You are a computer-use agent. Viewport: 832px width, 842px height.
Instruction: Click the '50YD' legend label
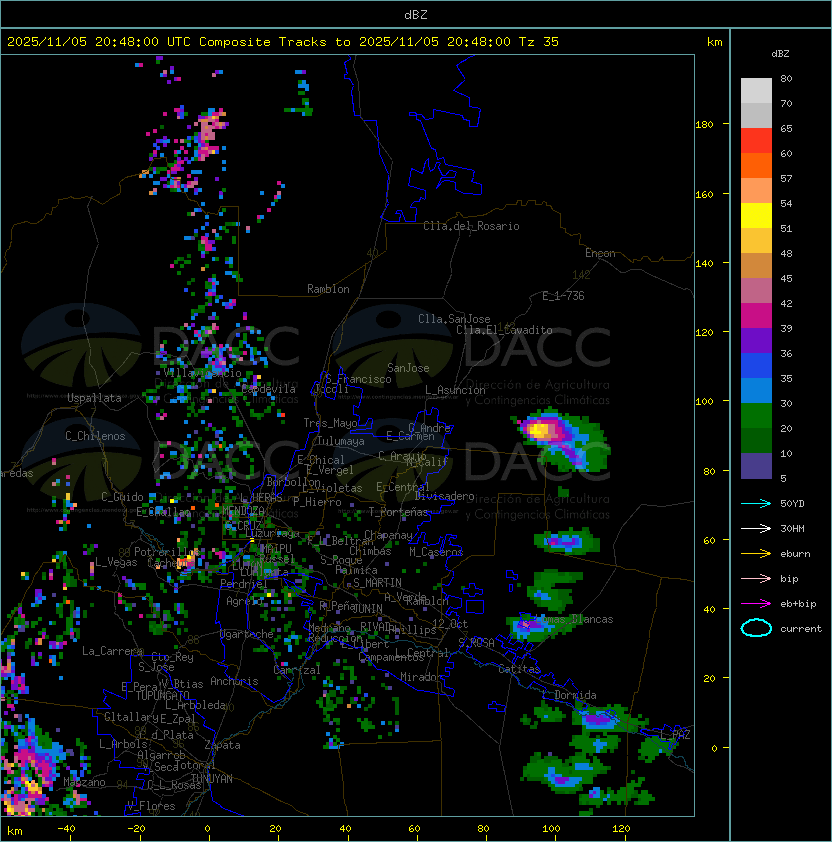point(792,504)
